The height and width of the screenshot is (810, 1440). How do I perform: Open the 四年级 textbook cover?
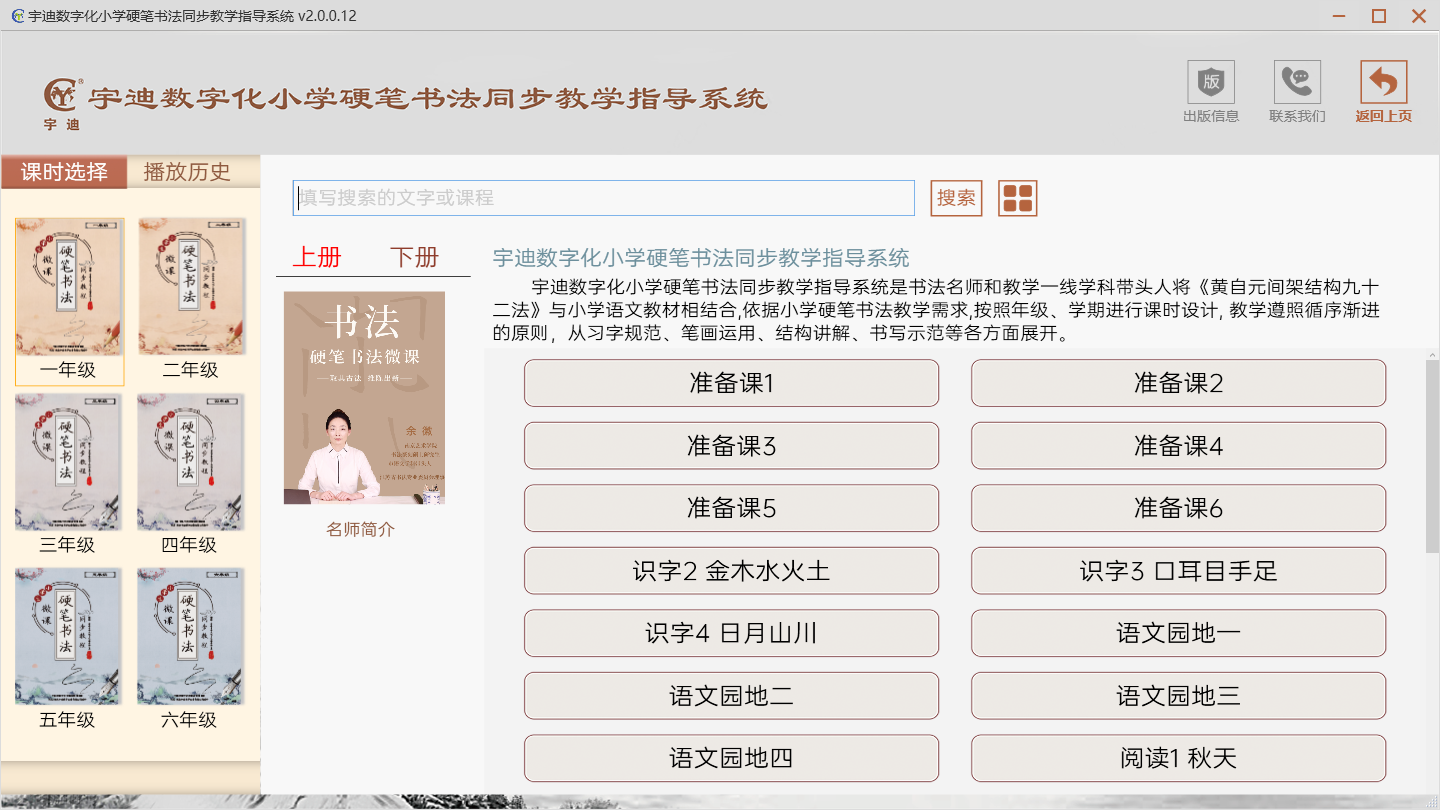pyautogui.click(x=191, y=462)
